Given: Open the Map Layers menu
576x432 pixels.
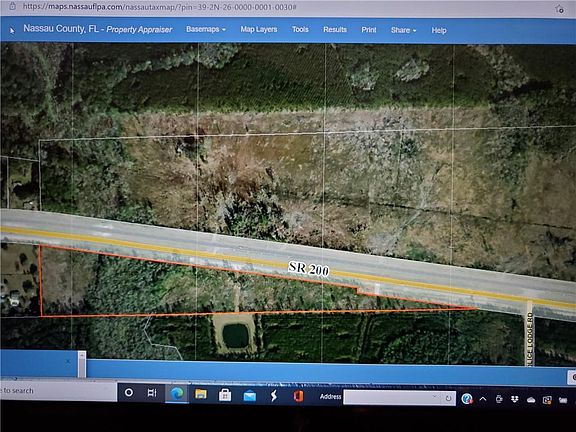Looking at the screenshot, I should point(259,29).
